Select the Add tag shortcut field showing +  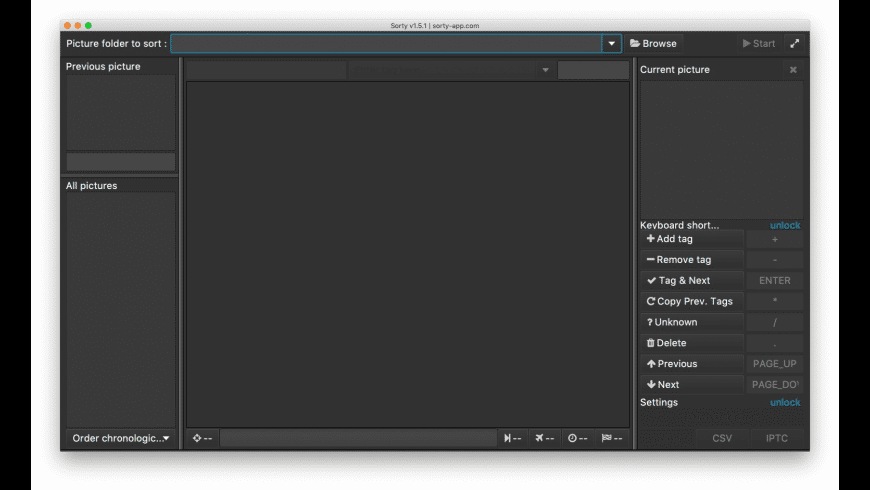click(x=775, y=239)
